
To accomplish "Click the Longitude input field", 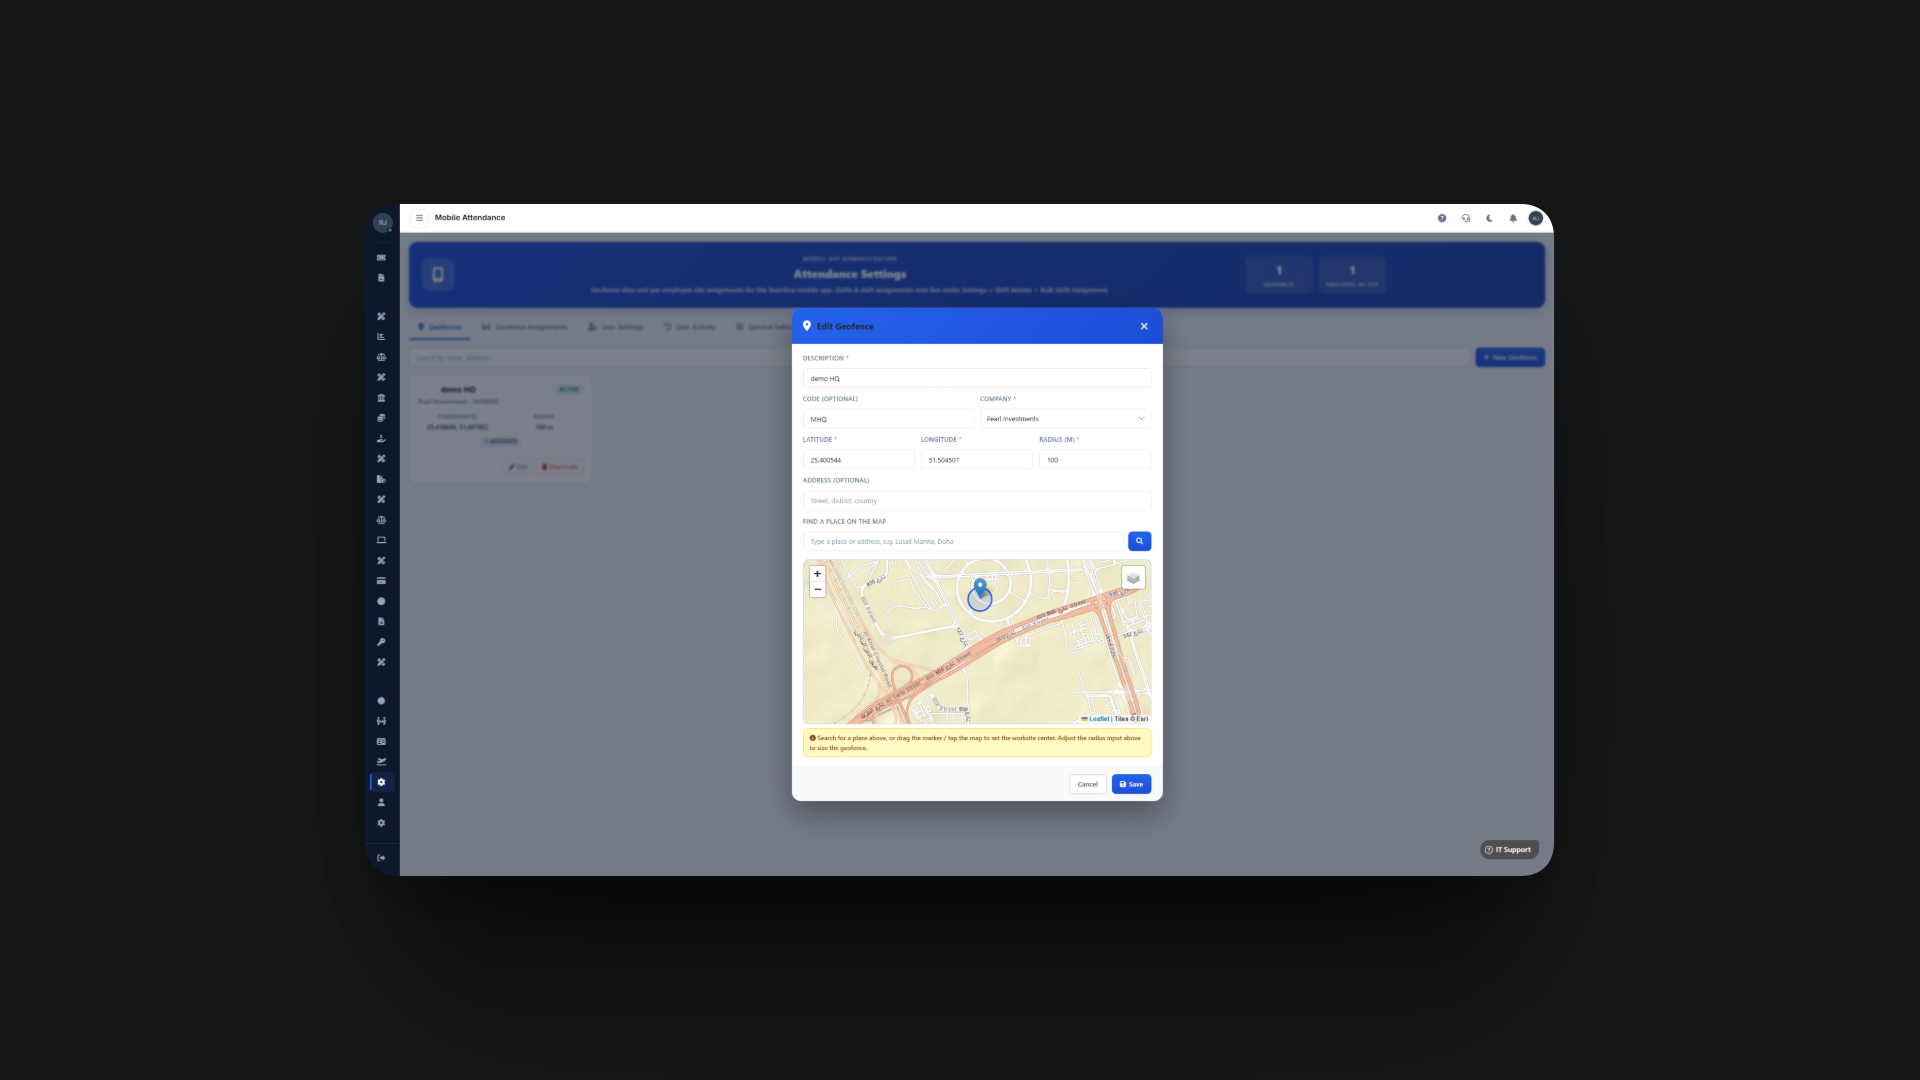I will coord(976,460).
